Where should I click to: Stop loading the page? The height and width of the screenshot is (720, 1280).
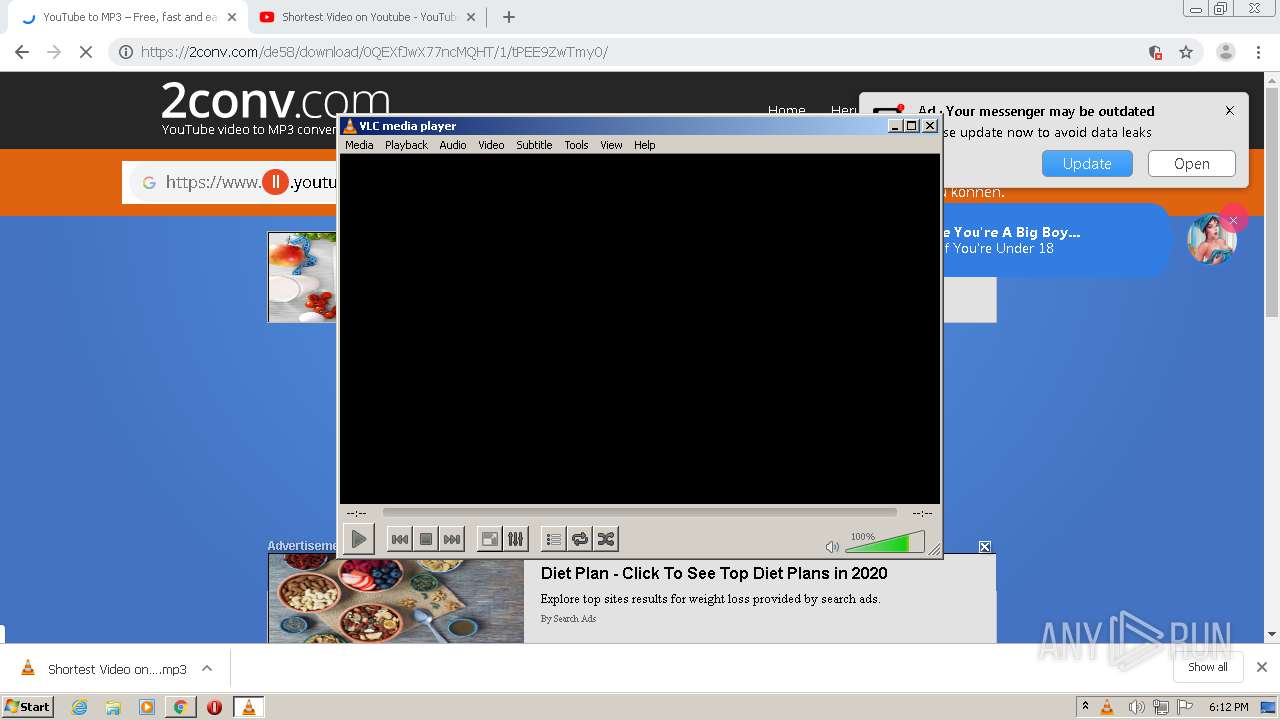(x=86, y=52)
